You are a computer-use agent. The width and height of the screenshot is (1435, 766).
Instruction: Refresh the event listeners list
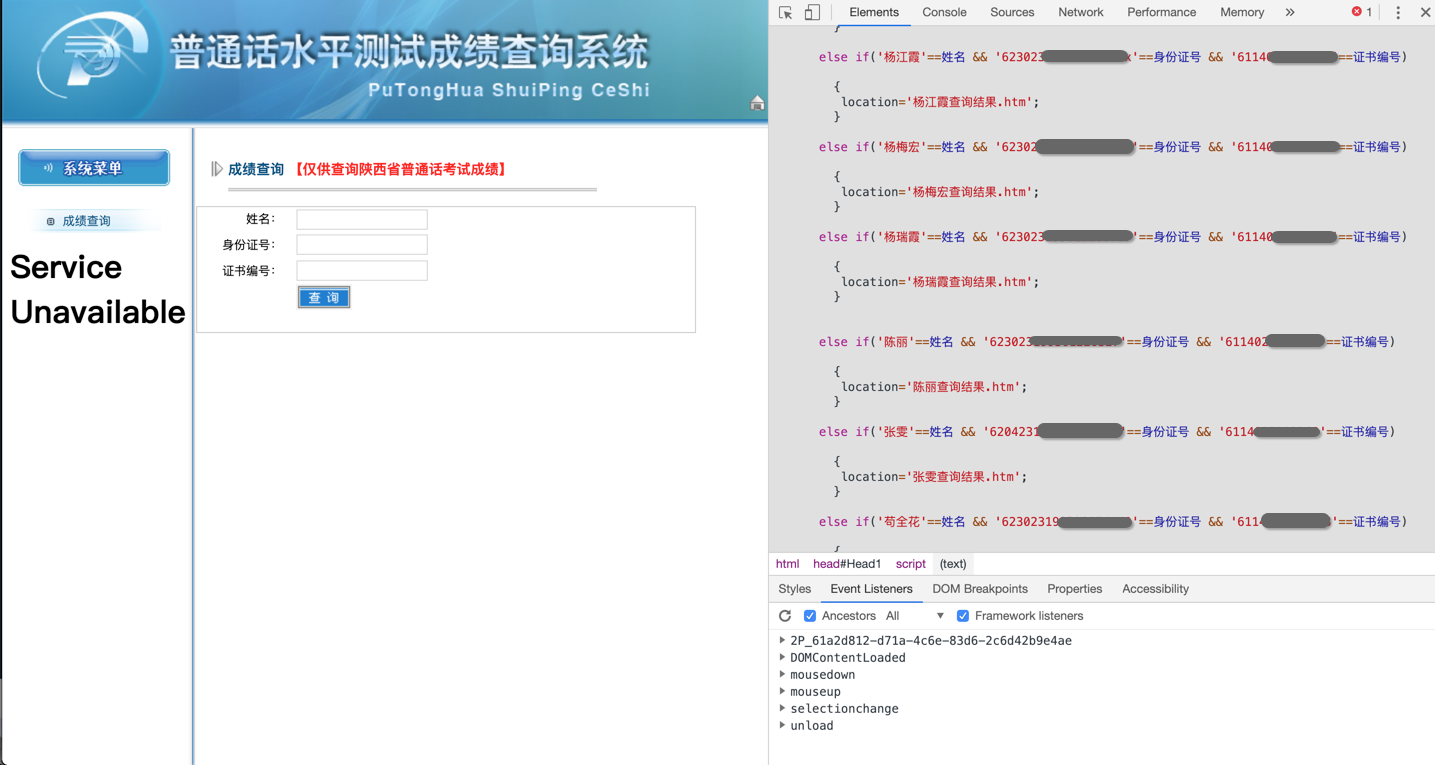pos(785,616)
